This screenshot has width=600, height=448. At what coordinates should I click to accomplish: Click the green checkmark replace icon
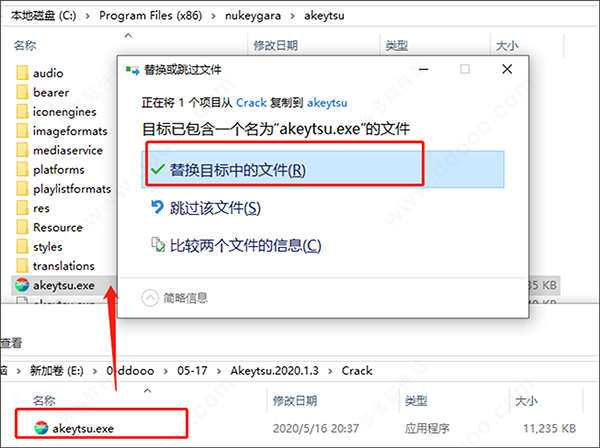coord(155,169)
